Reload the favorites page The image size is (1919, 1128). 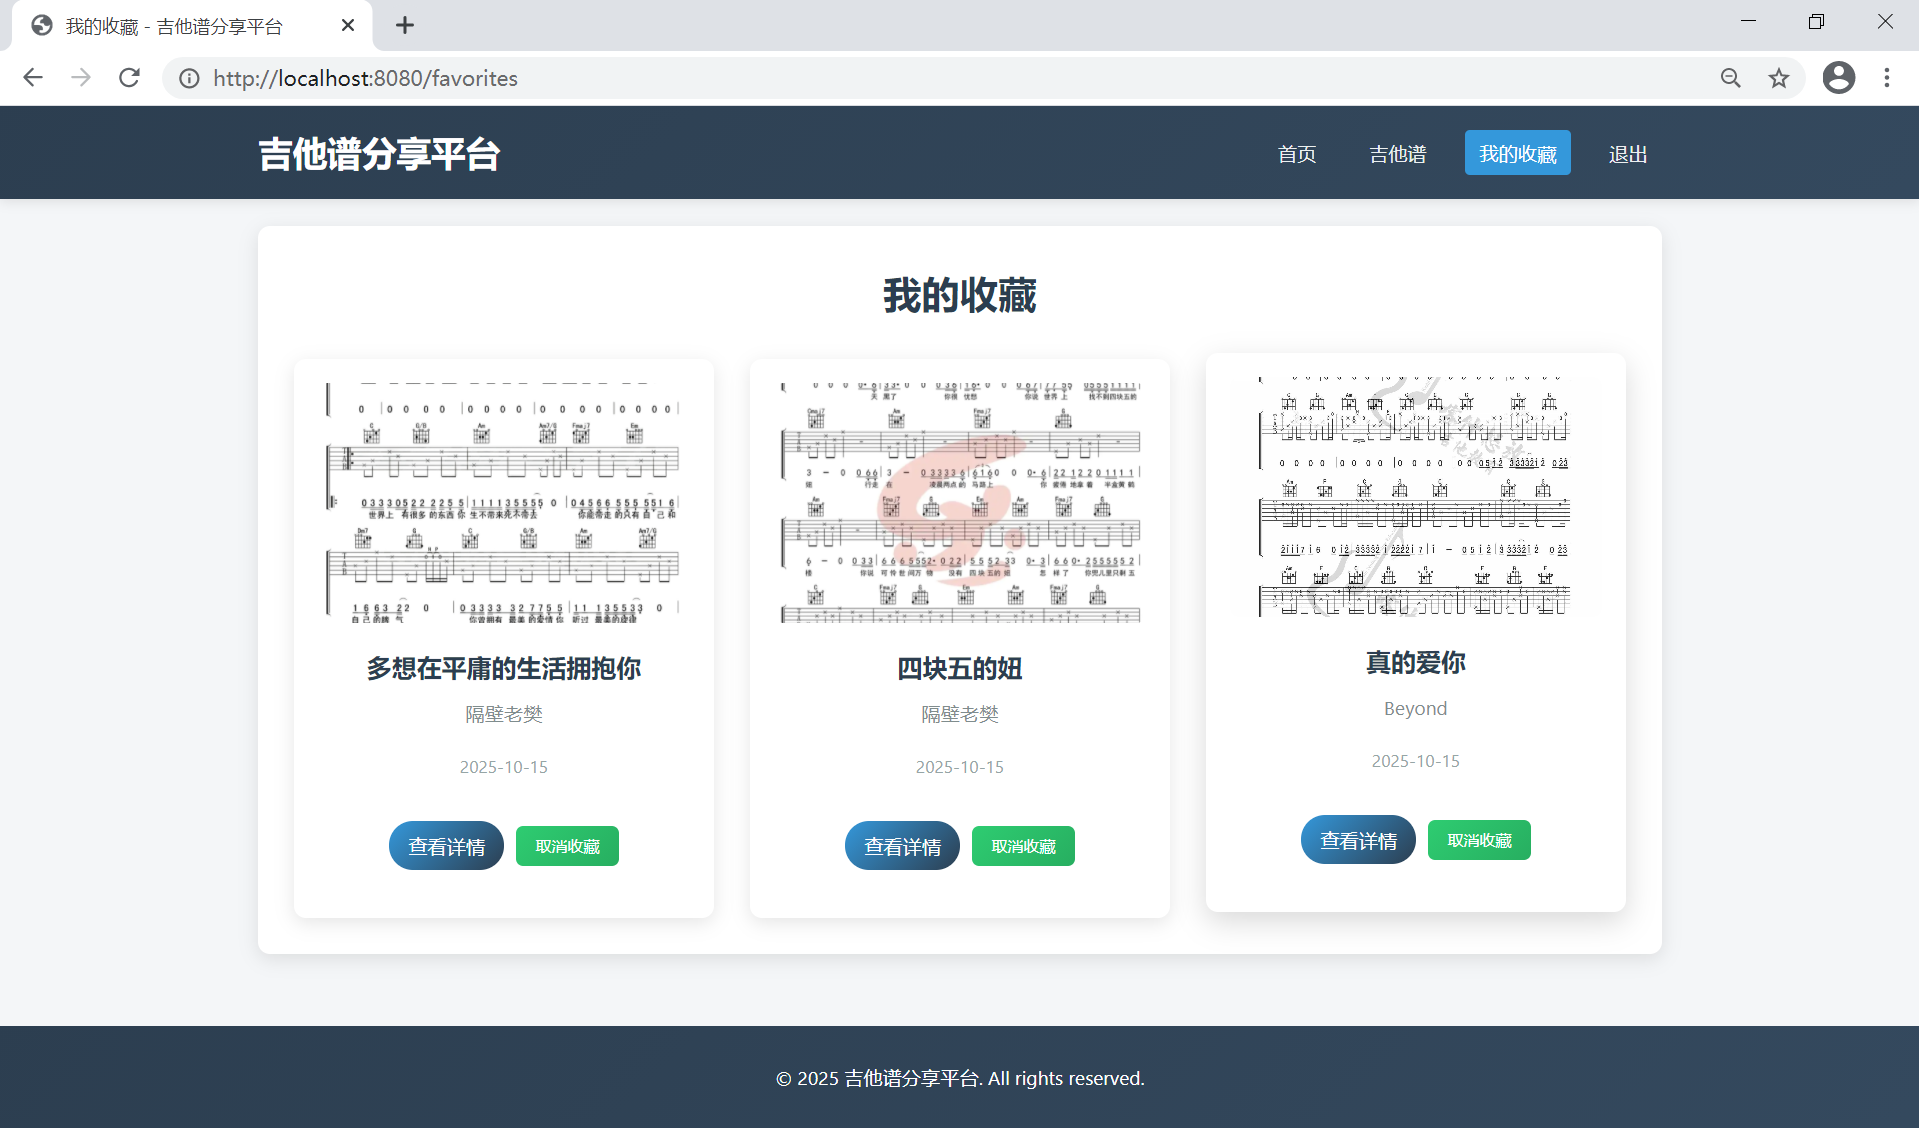pyautogui.click(x=129, y=78)
